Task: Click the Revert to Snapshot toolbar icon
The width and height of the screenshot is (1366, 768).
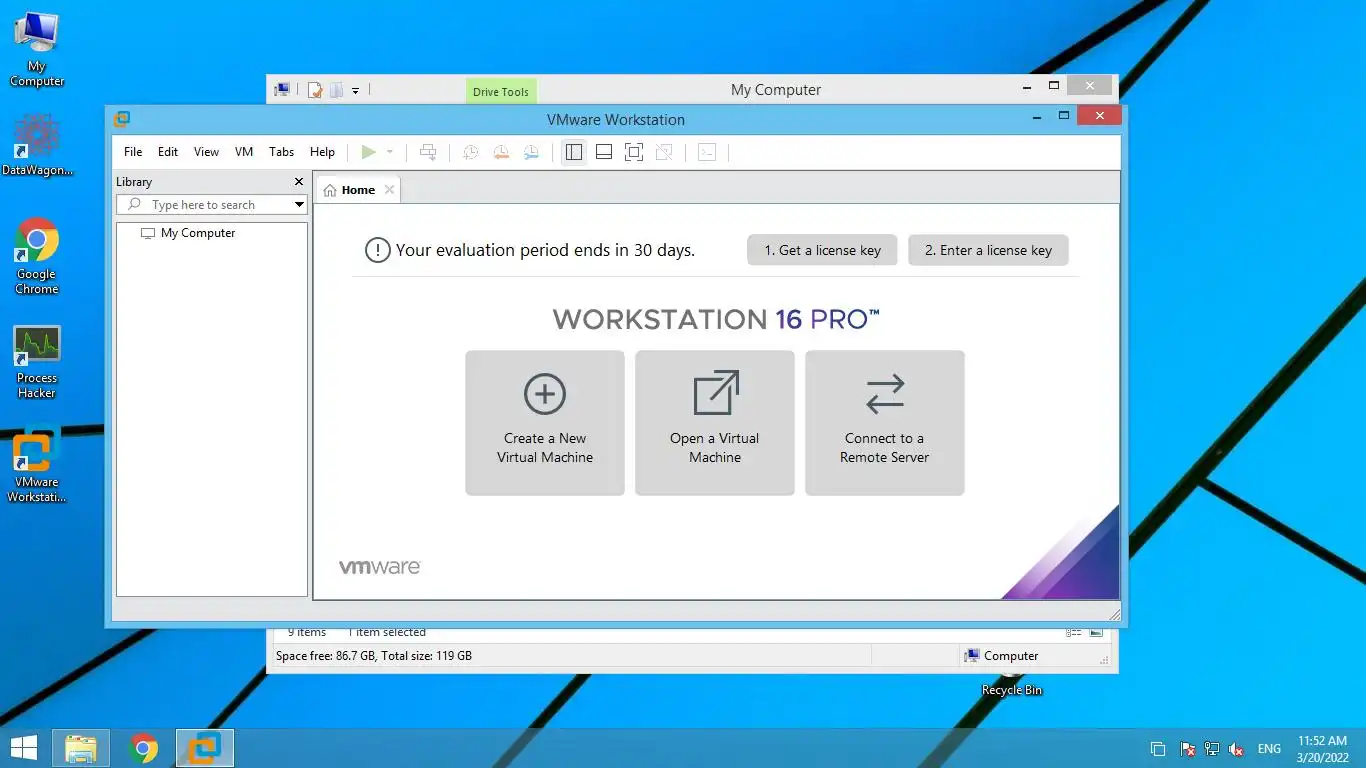Action: point(501,152)
